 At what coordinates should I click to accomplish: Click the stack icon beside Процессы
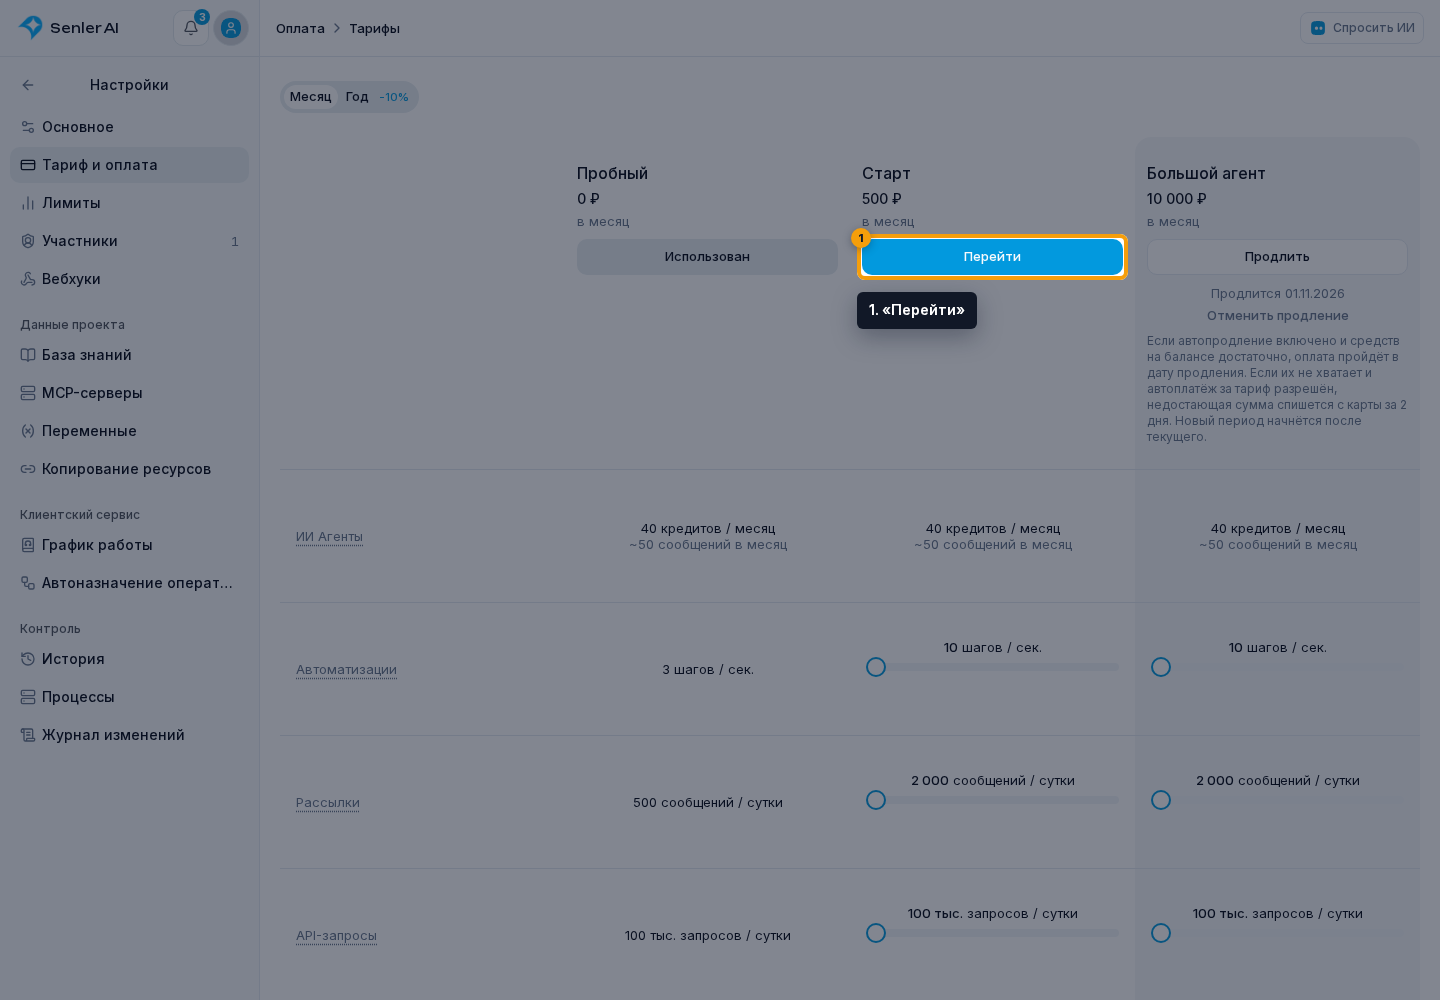pos(28,697)
